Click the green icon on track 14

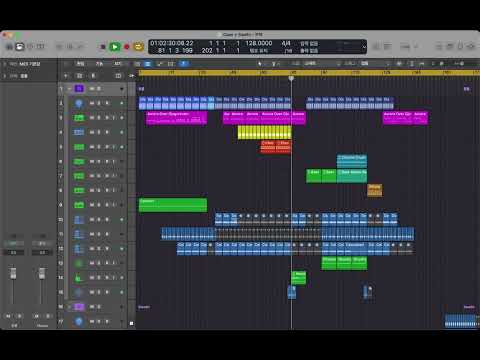79,278
